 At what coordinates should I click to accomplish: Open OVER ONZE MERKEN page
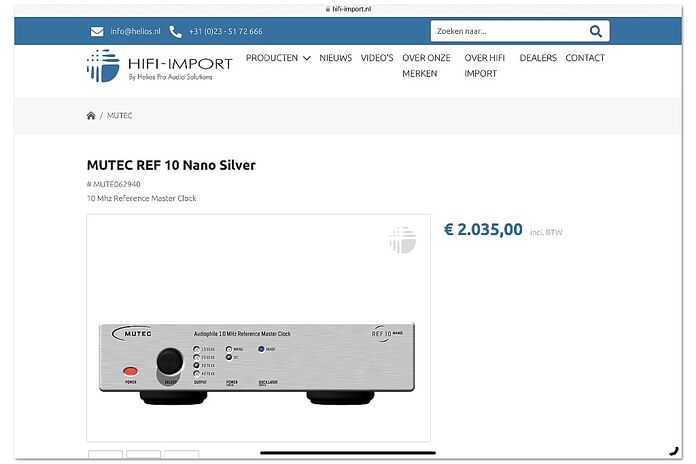(x=426, y=66)
